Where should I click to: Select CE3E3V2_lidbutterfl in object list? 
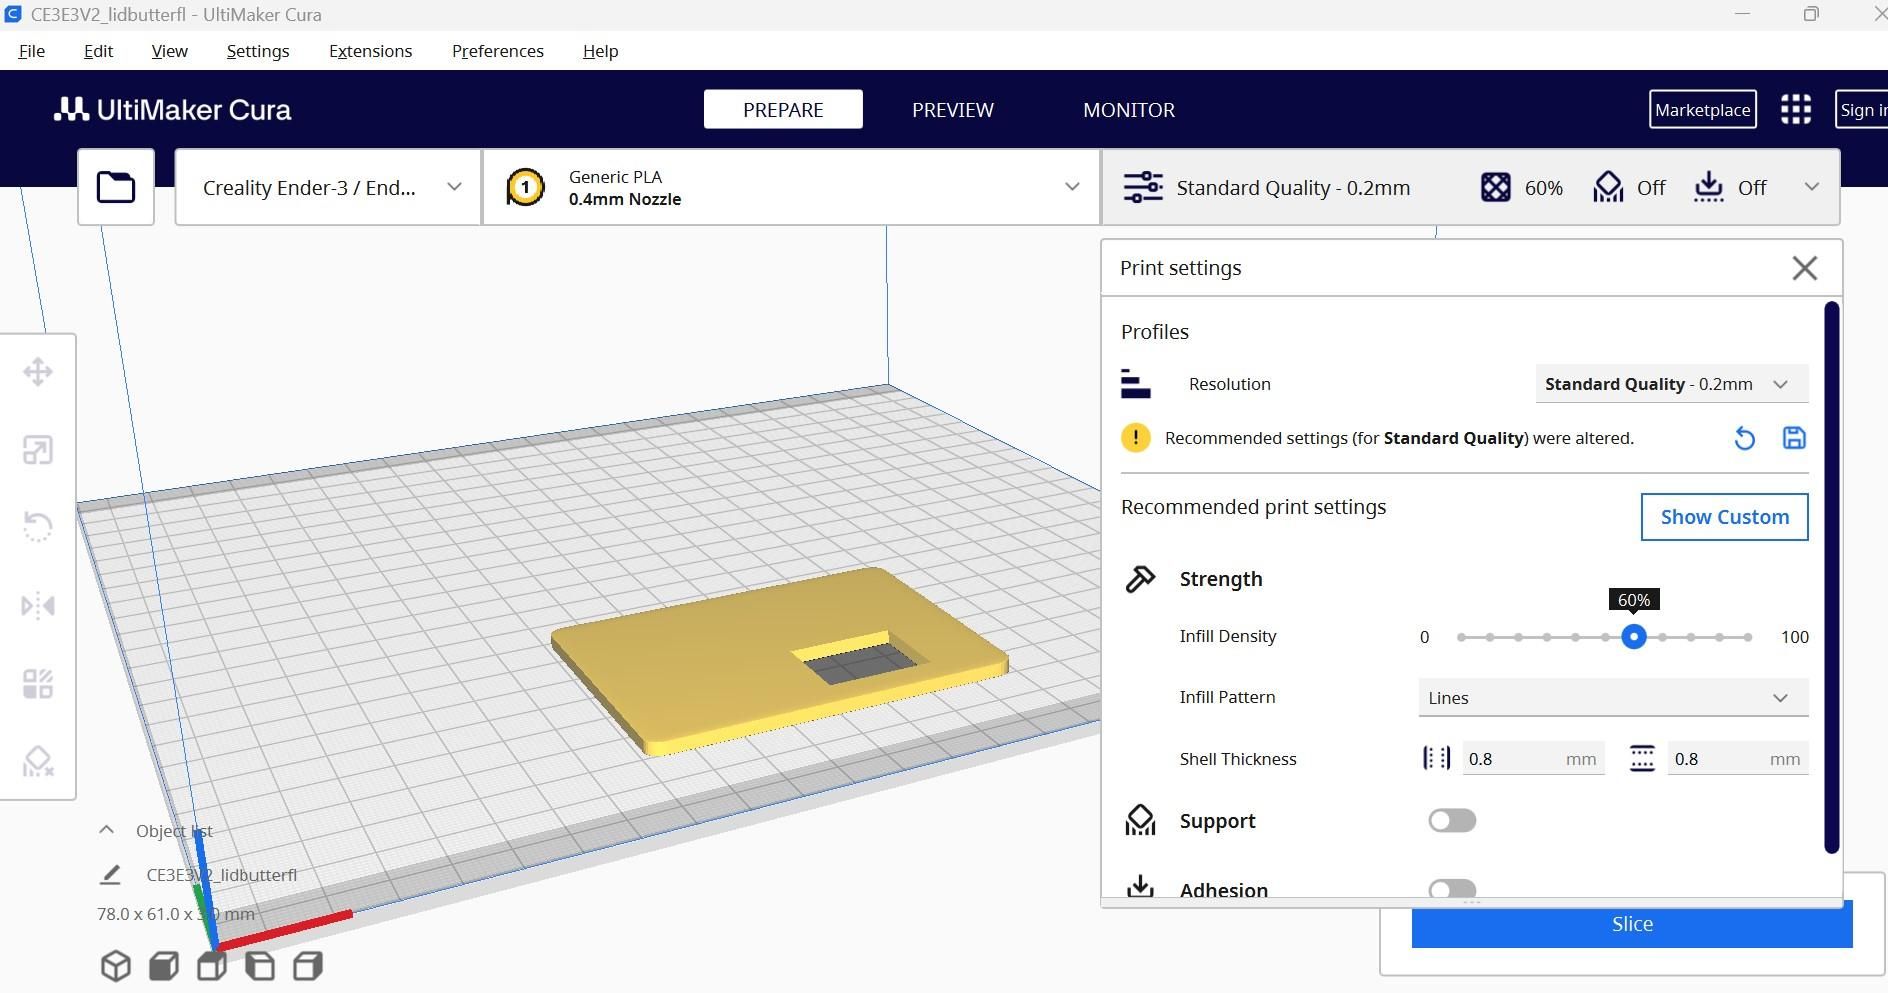click(x=222, y=875)
